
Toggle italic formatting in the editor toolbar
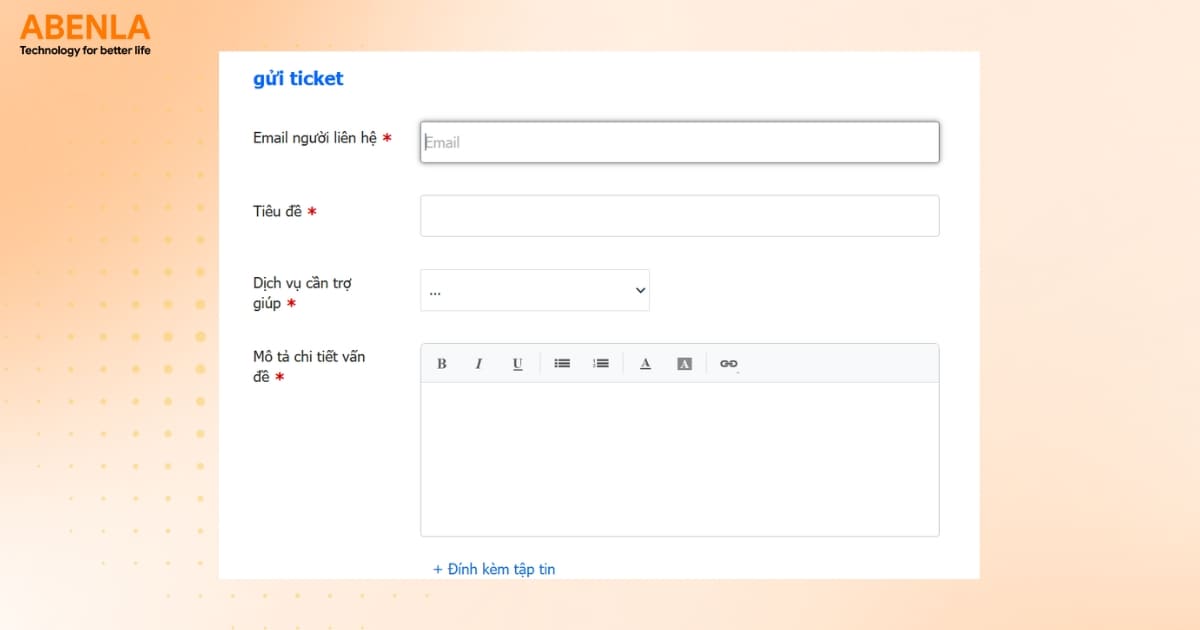tap(479, 364)
